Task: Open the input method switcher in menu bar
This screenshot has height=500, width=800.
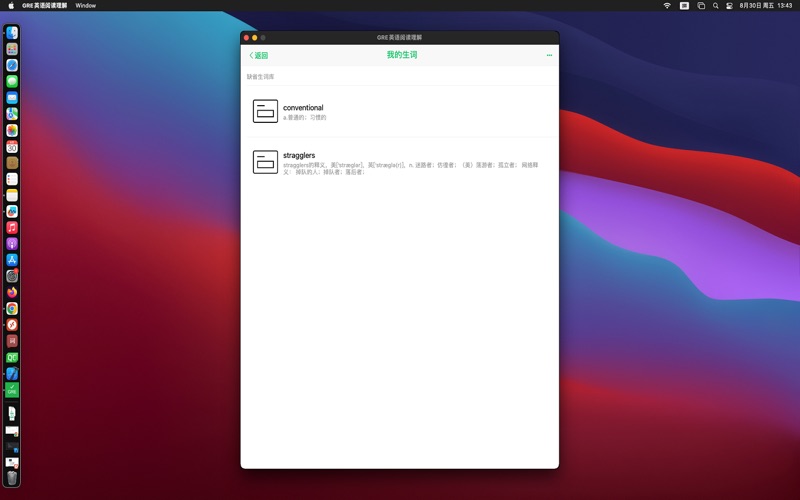Action: (x=684, y=5)
